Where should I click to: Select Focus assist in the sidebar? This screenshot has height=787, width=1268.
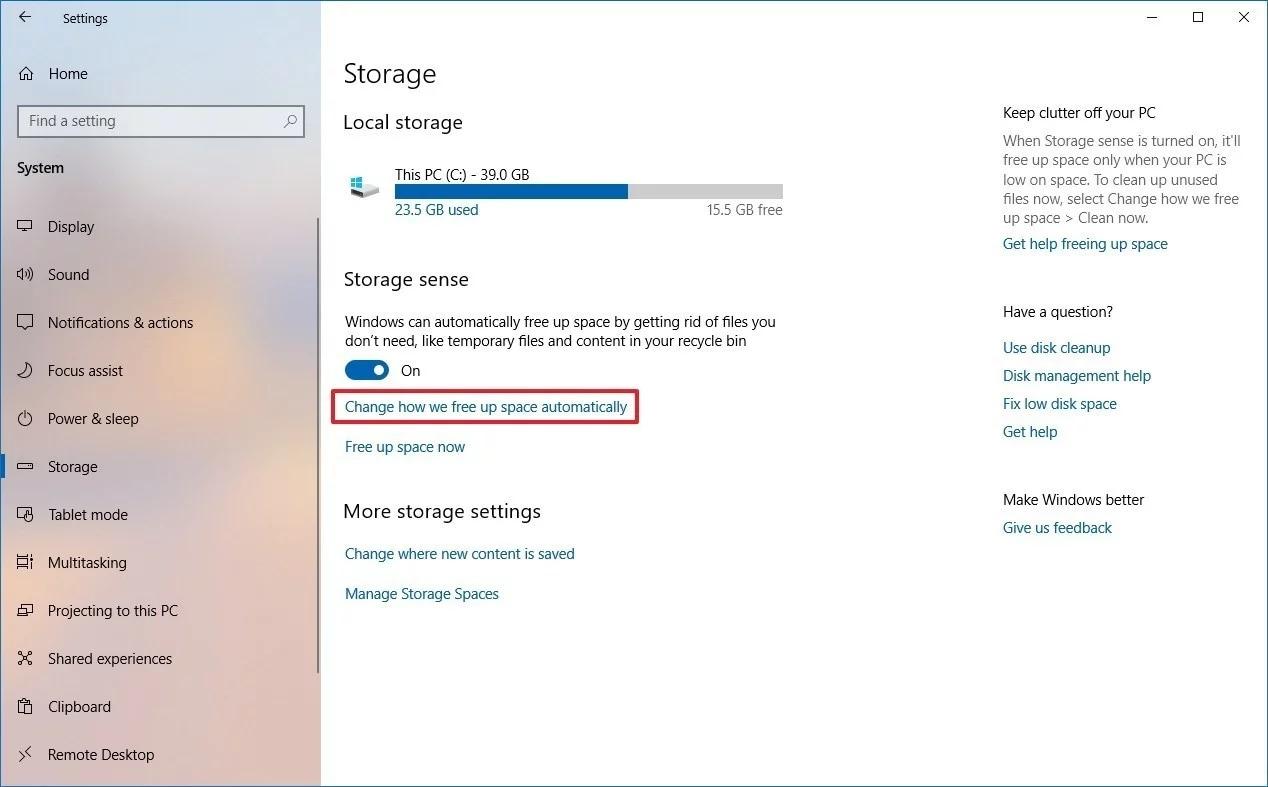pyautogui.click(x=85, y=370)
